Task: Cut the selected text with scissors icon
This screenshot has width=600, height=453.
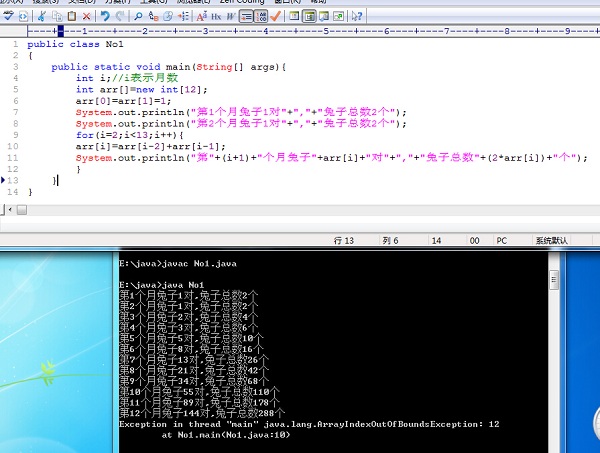Action: (x=42, y=16)
